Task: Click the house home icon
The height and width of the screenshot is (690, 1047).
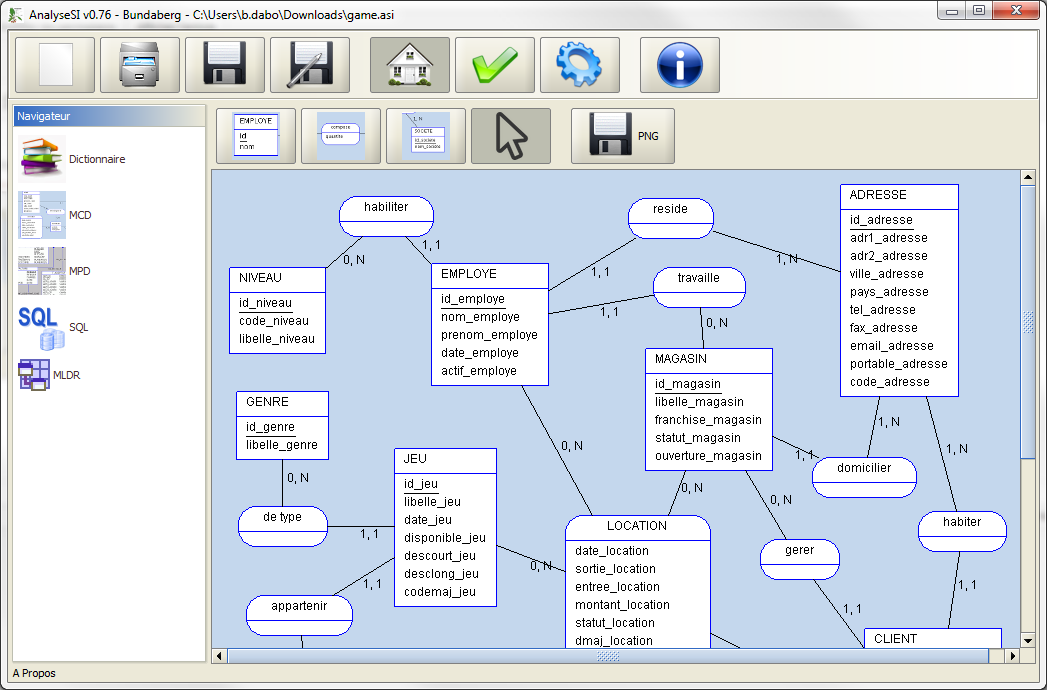Action: [x=410, y=66]
